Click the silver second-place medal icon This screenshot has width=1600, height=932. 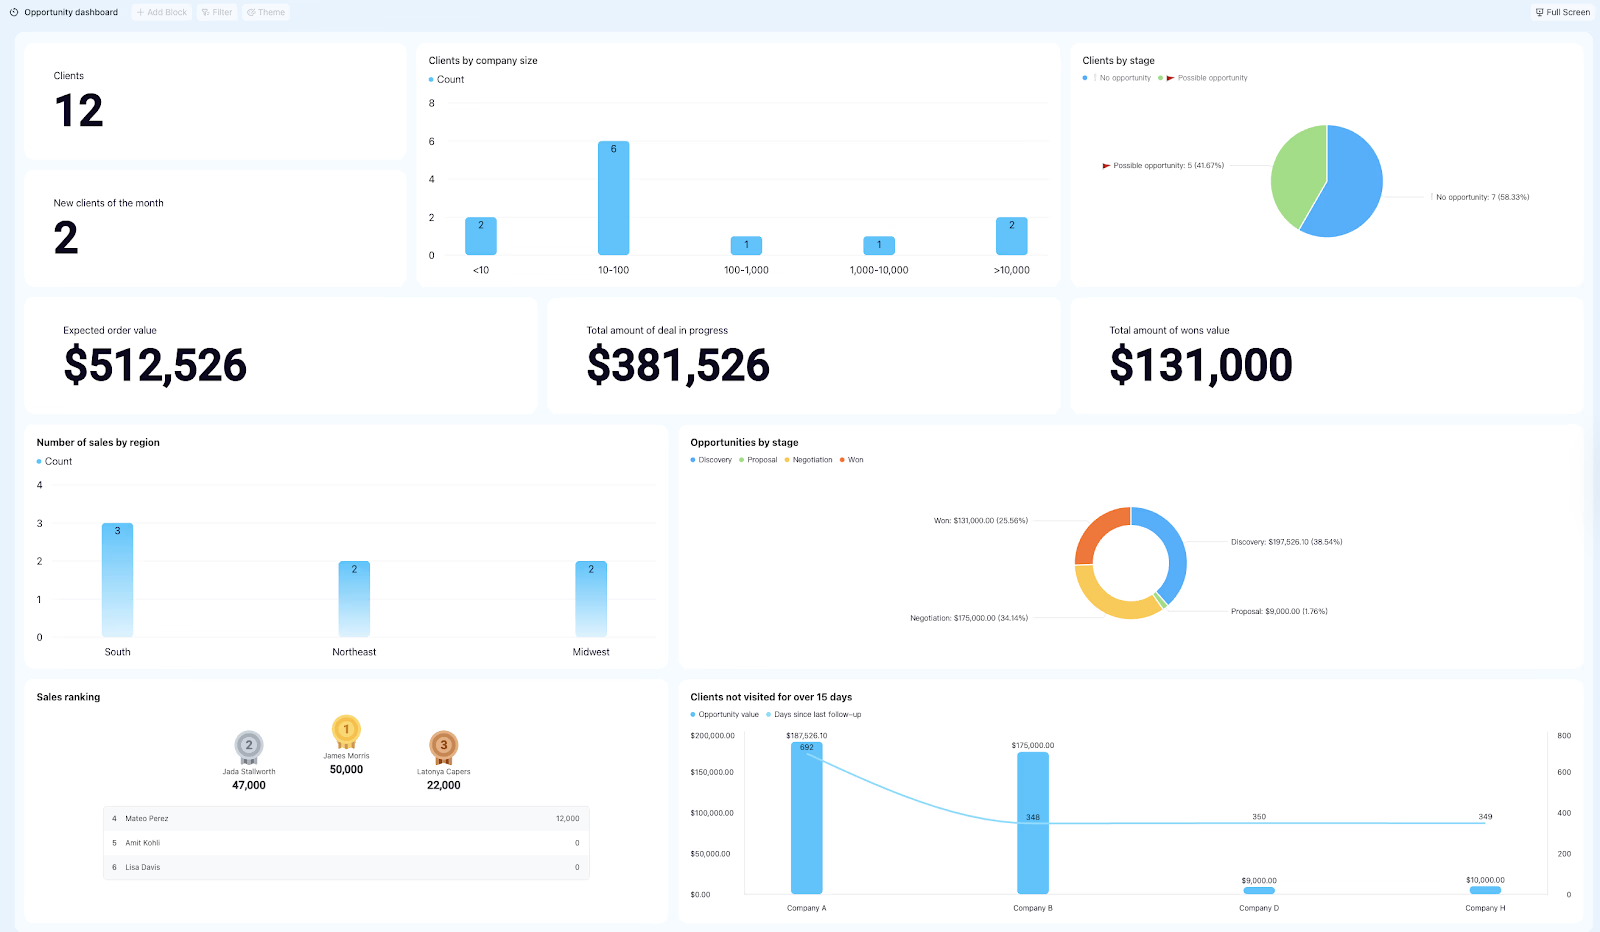click(x=249, y=747)
